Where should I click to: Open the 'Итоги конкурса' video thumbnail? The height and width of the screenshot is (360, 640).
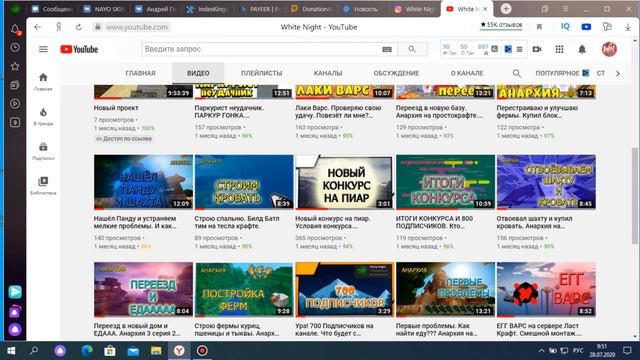(x=446, y=182)
